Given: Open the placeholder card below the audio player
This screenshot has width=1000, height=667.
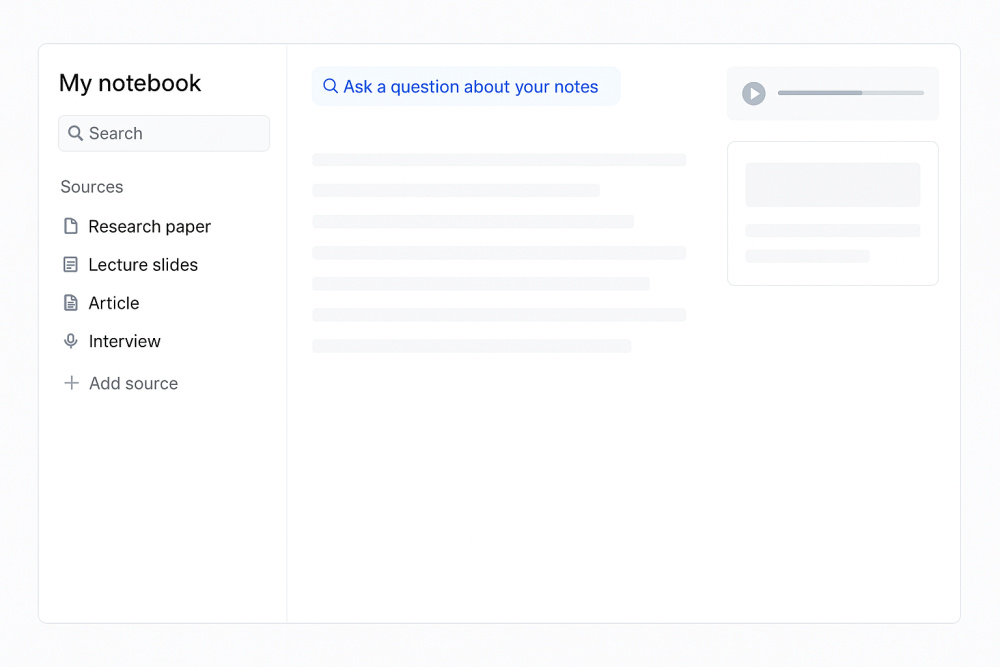Looking at the screenshot, I should click(832, 213).
